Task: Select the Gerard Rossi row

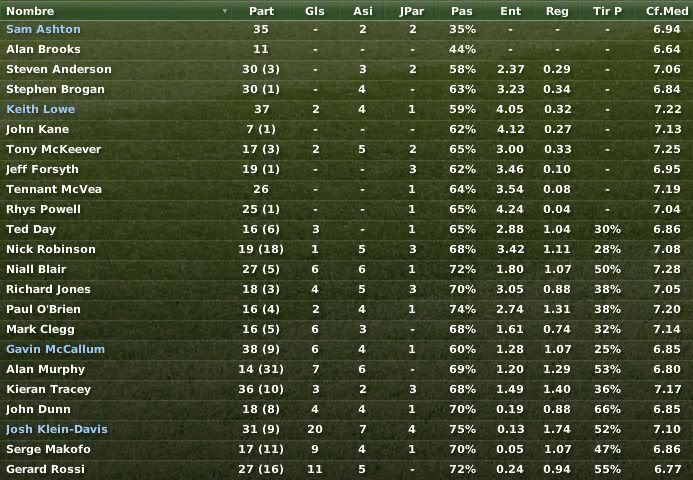Action: pos(346,469)
